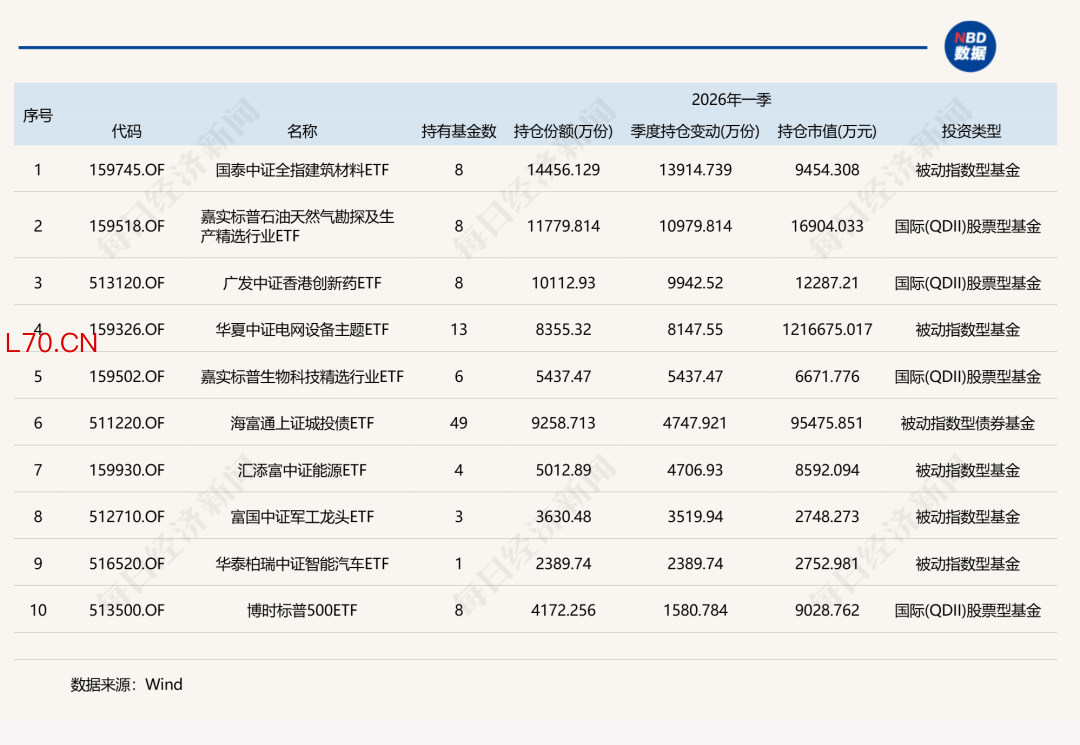The width and height of the screenshot is (1080, 745).
Task: Open 国泰中证全指建筑材料ETF fund name
Action: 302,170
